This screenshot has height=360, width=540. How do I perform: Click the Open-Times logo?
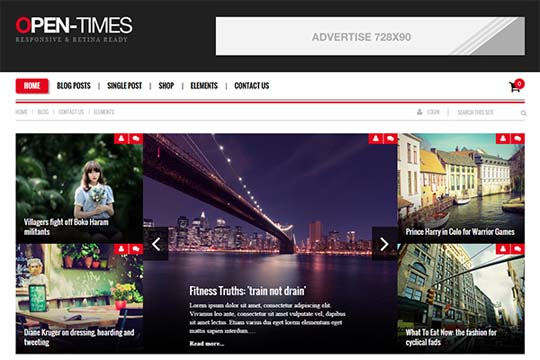74,29
